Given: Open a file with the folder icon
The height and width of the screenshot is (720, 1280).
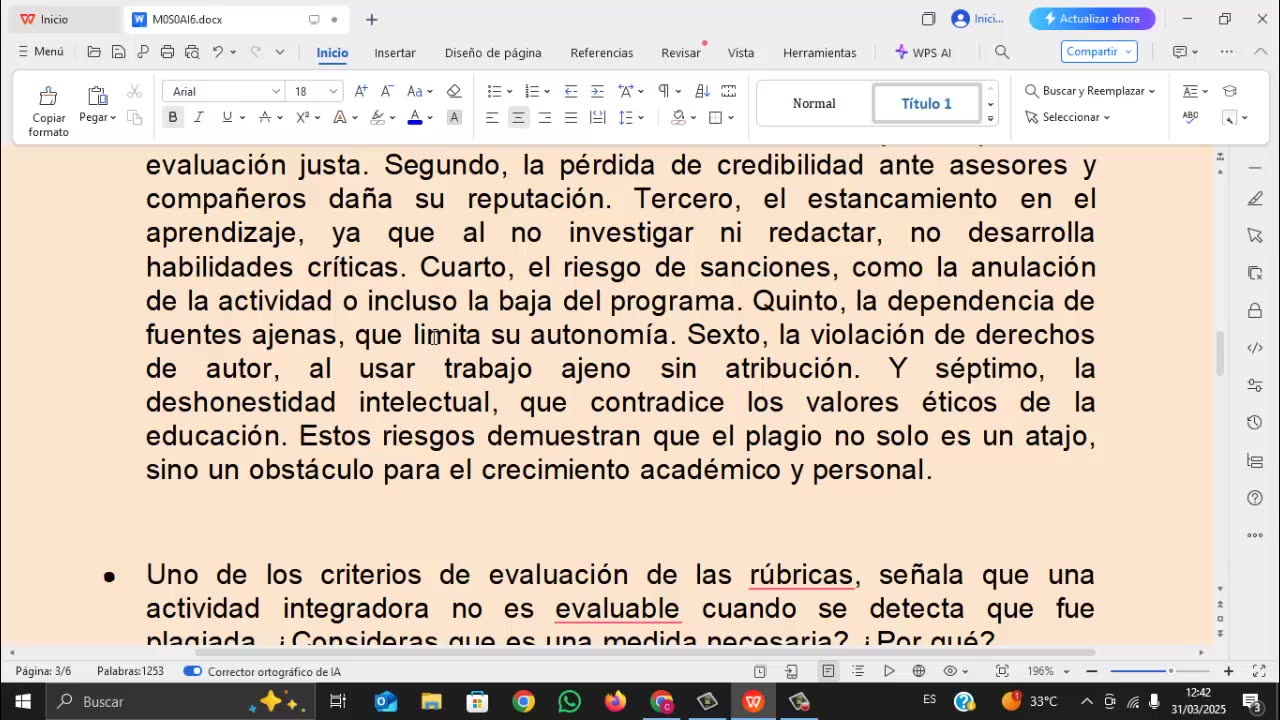Looking at the screenshot, I should 94,52.
